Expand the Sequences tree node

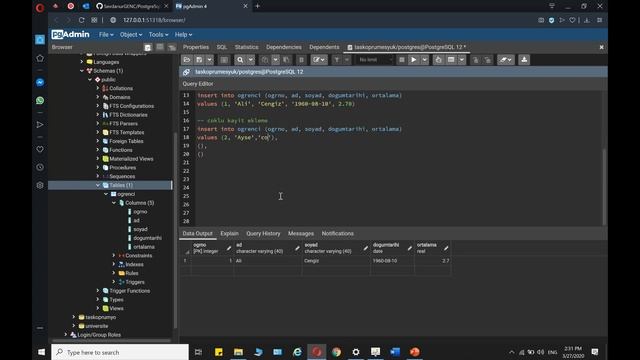[98, 176]
